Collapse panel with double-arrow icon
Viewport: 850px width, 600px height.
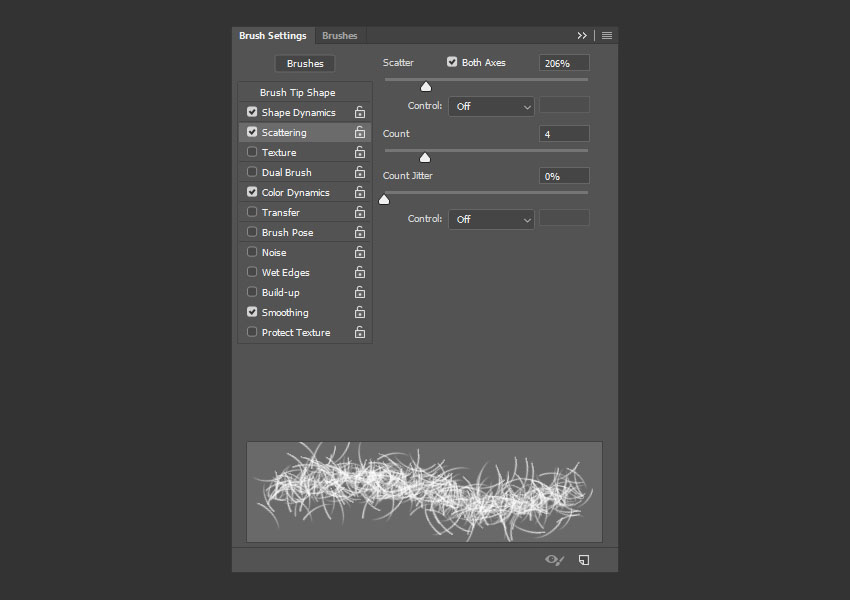582,36
